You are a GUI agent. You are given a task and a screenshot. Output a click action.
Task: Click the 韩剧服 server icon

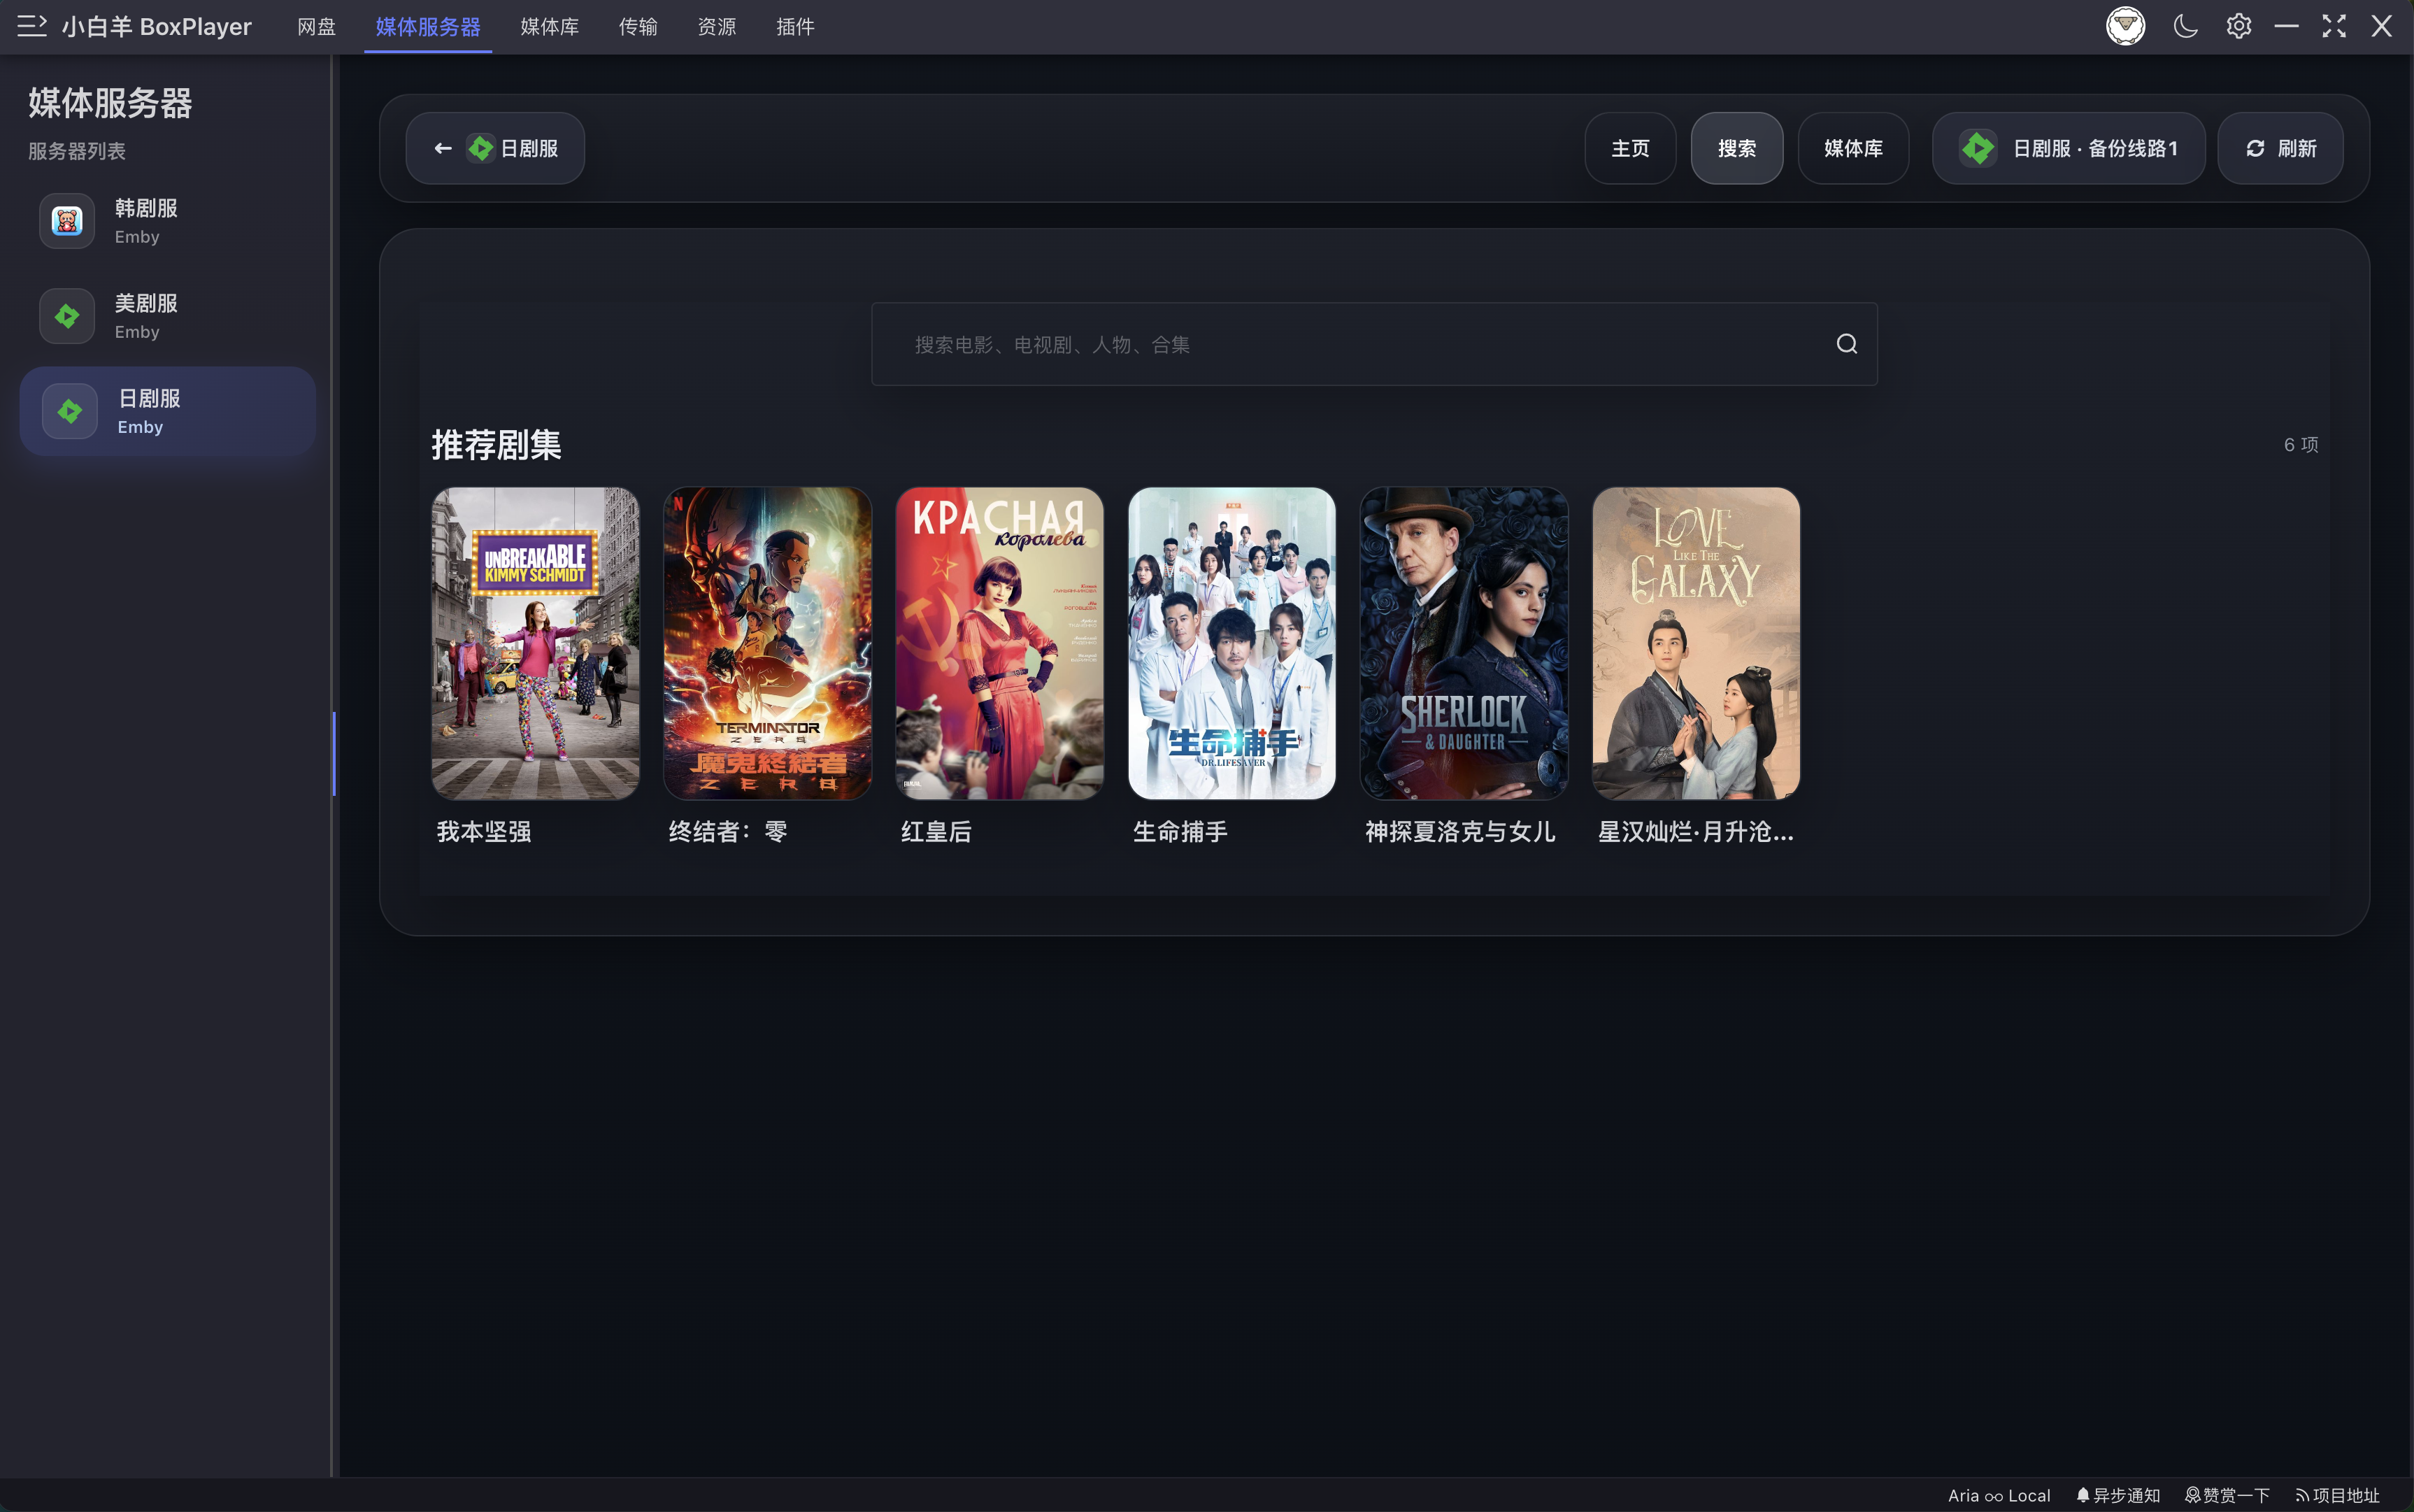67,221
